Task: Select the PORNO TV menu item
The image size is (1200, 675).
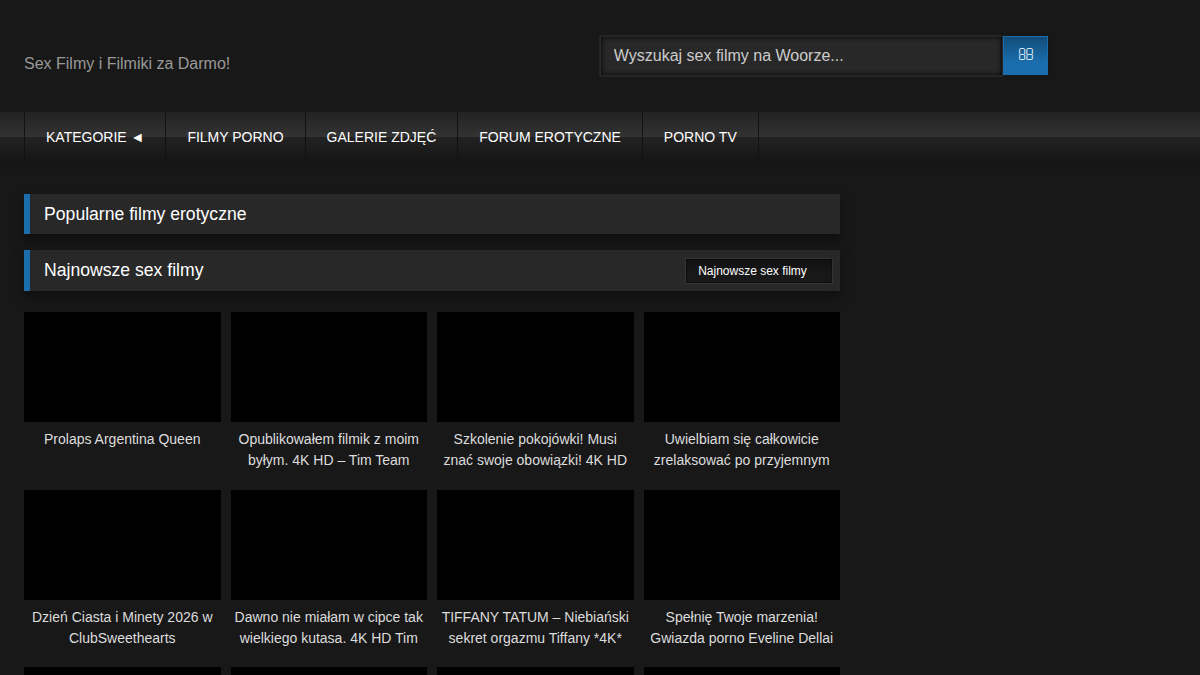Action: [700, 137]
